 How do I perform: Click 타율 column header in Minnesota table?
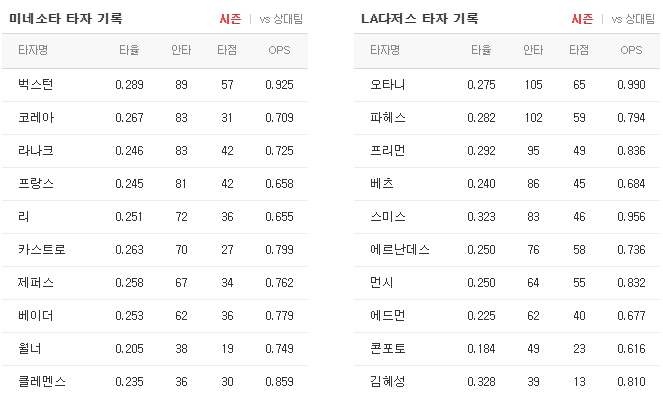click(x=129, y=50)
